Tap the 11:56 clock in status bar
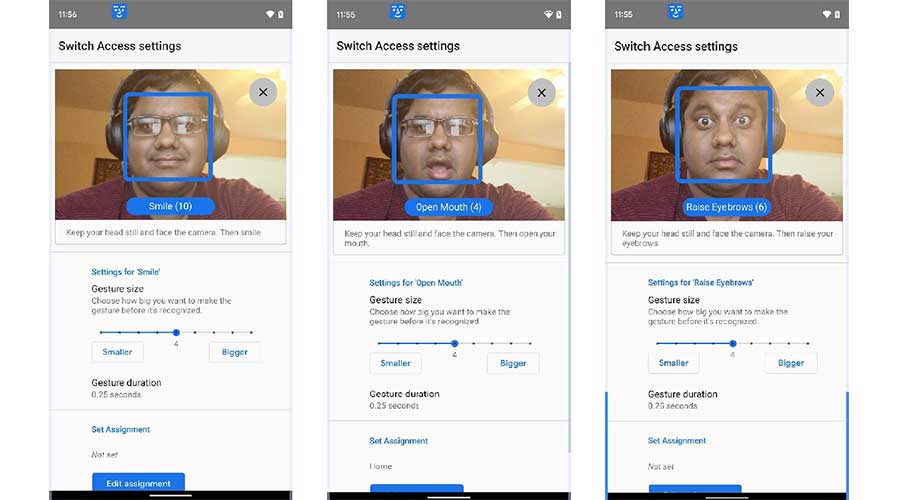This screenshot has height=500, width=900. [68, 14]
